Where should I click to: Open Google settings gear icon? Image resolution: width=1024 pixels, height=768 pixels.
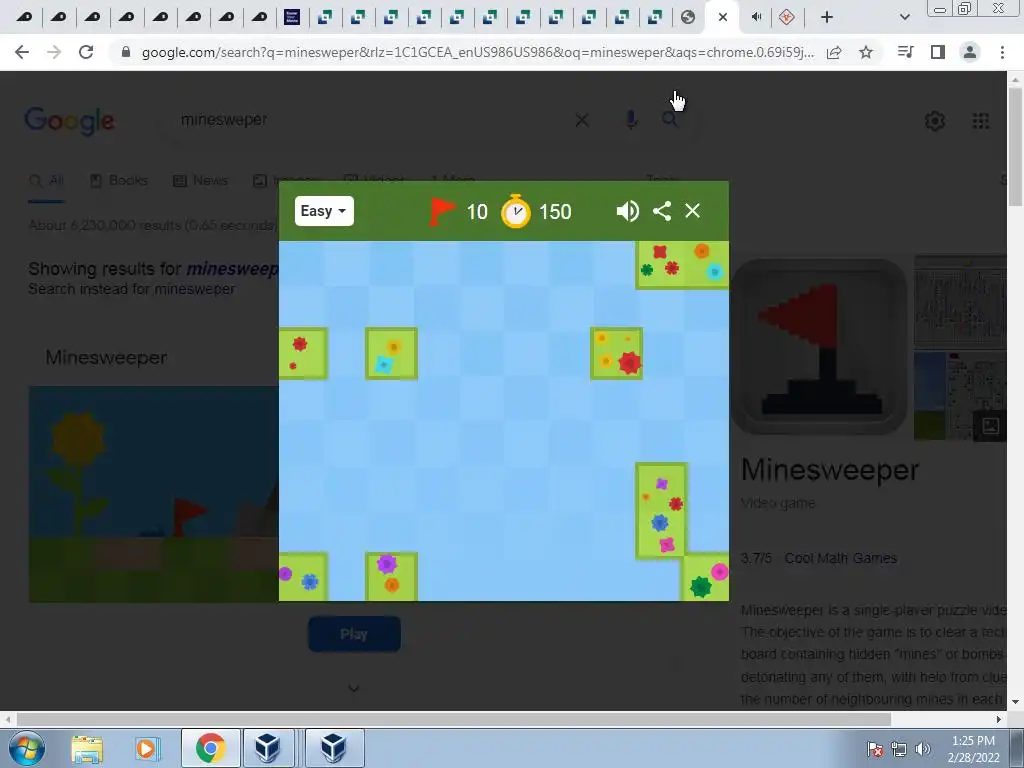click(935, 121)
